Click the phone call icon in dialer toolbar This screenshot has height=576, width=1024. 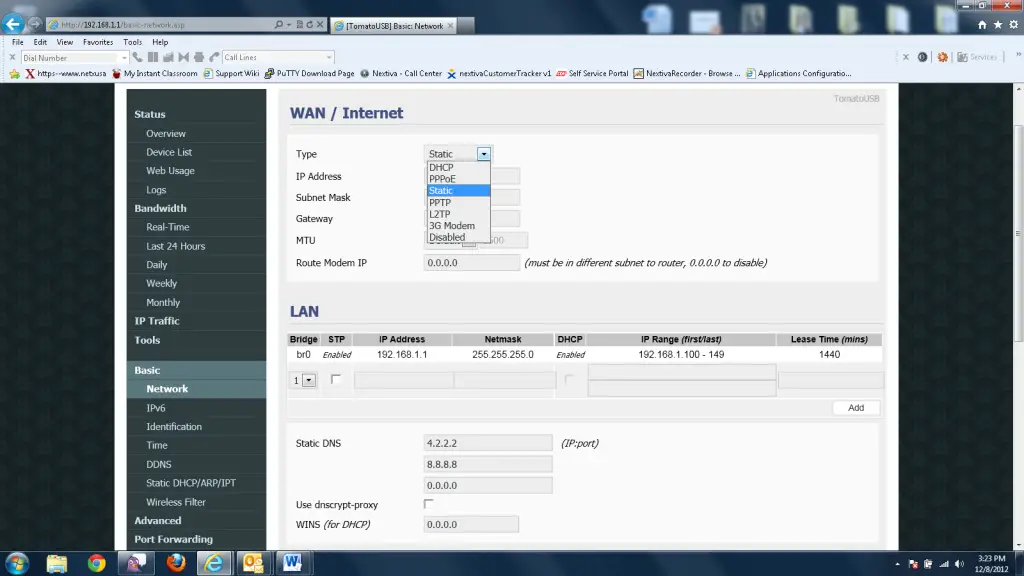click(x=137, y=57)
